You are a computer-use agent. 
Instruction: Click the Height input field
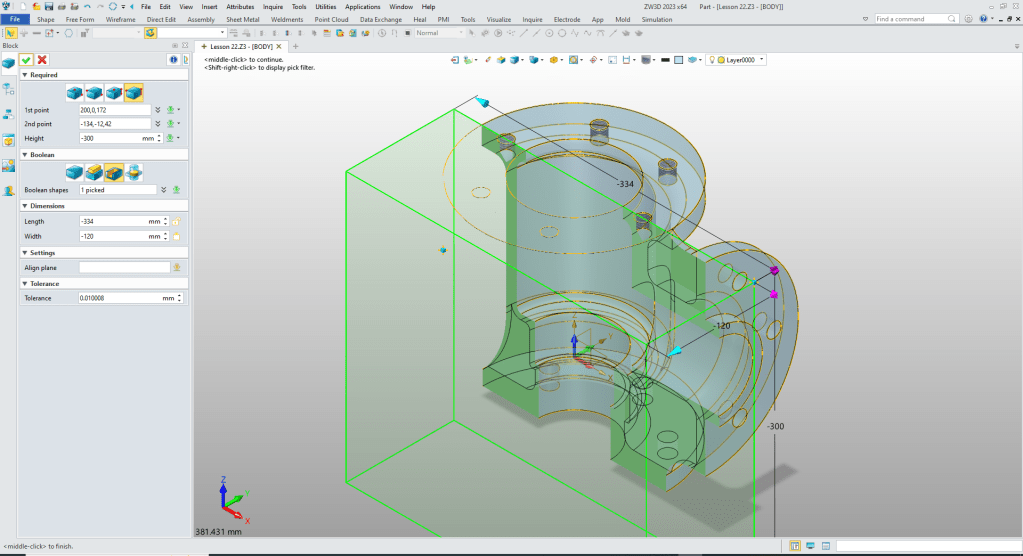click(x=108, y=138)
